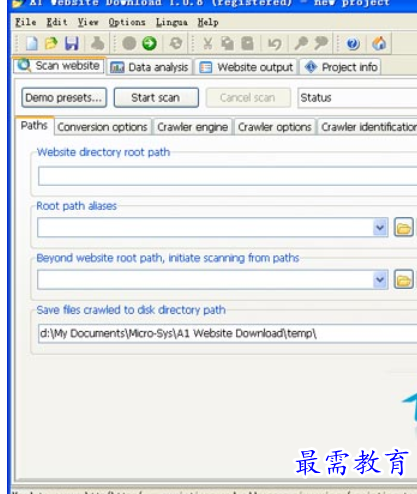Viewport: 417px width, 494px height.
Task: Click the greyed-out print icon in the toolbar
Action: [97, 44]
